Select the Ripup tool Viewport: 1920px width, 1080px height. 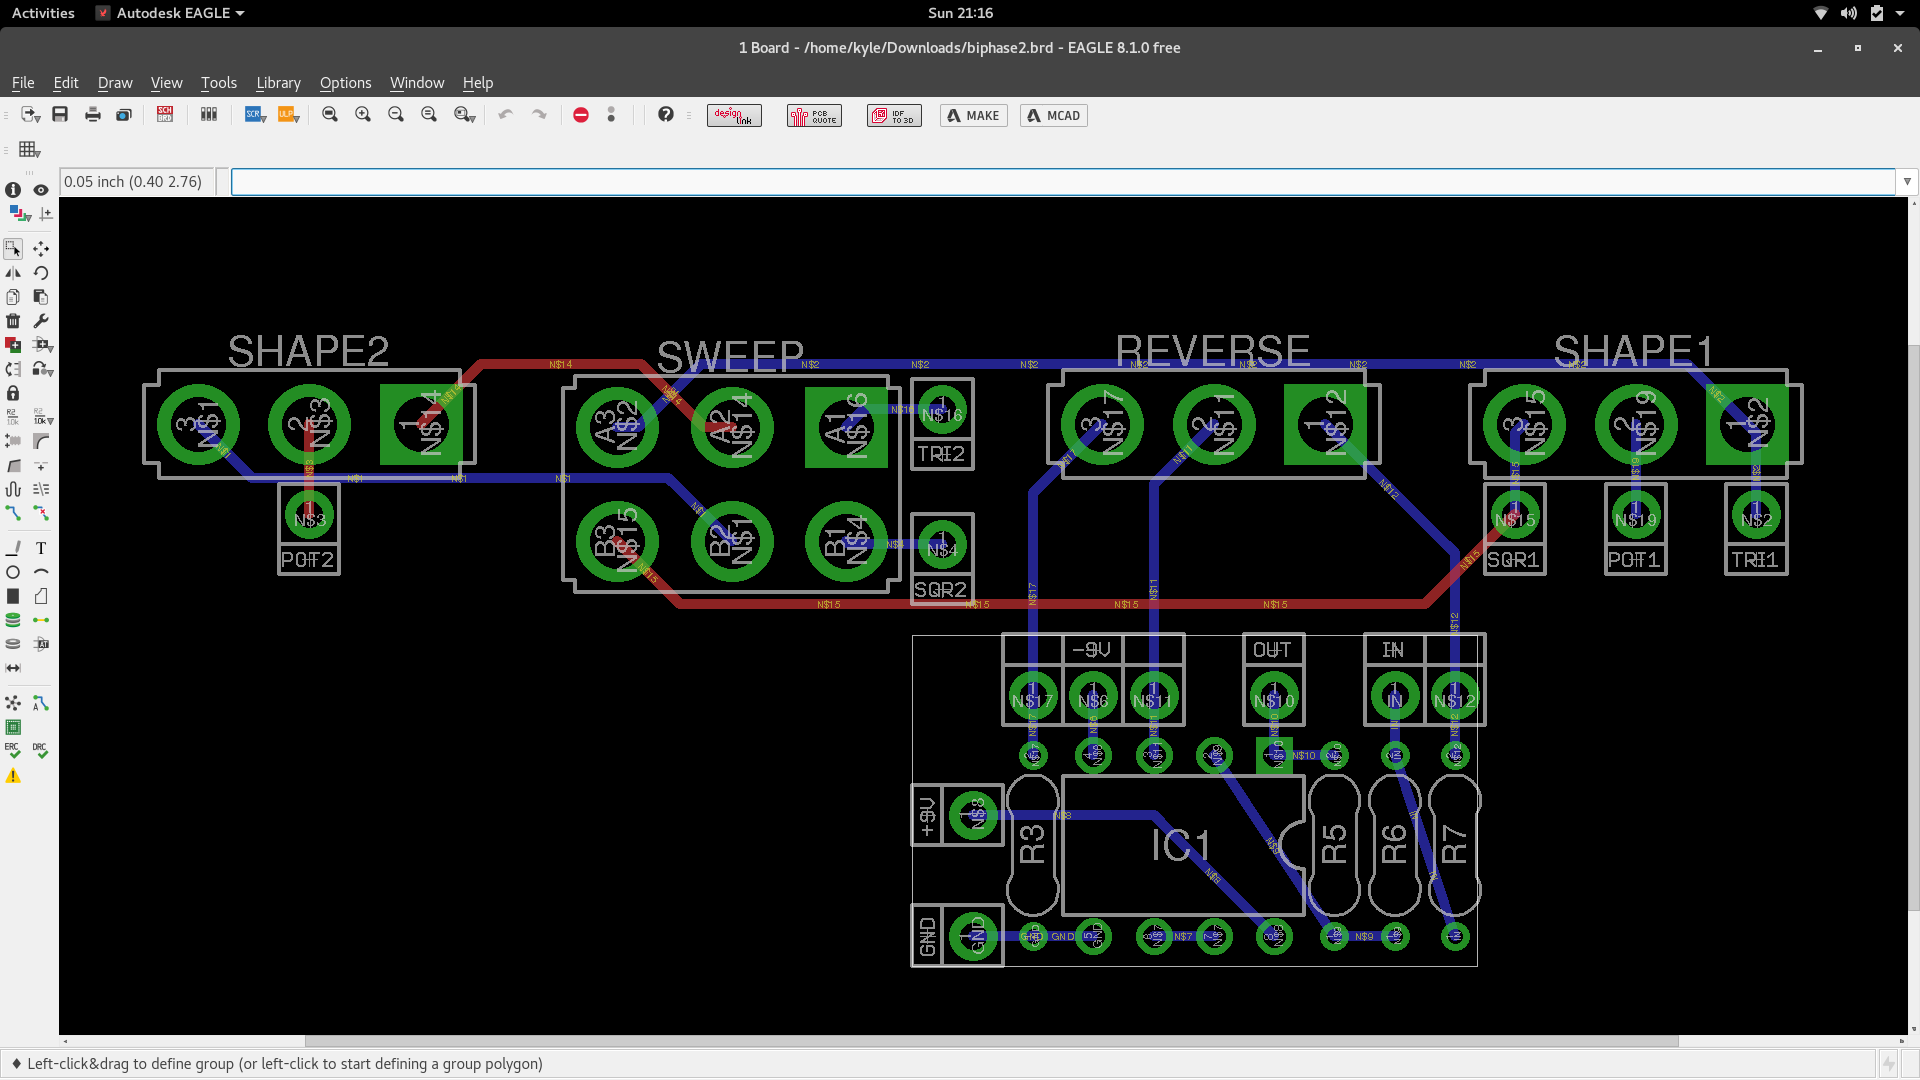click(41, 513)
